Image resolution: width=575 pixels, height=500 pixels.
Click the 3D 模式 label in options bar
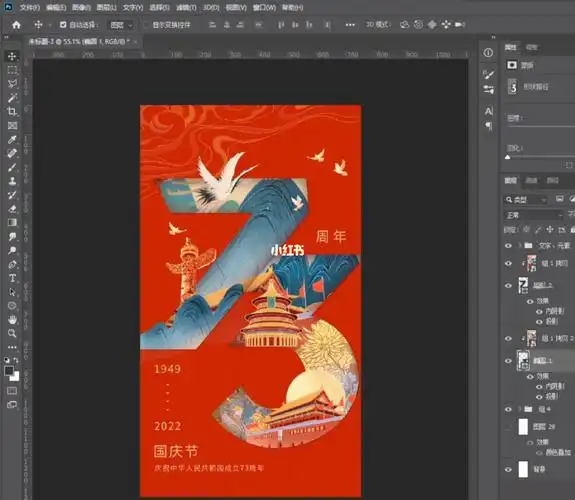[377, 25]
